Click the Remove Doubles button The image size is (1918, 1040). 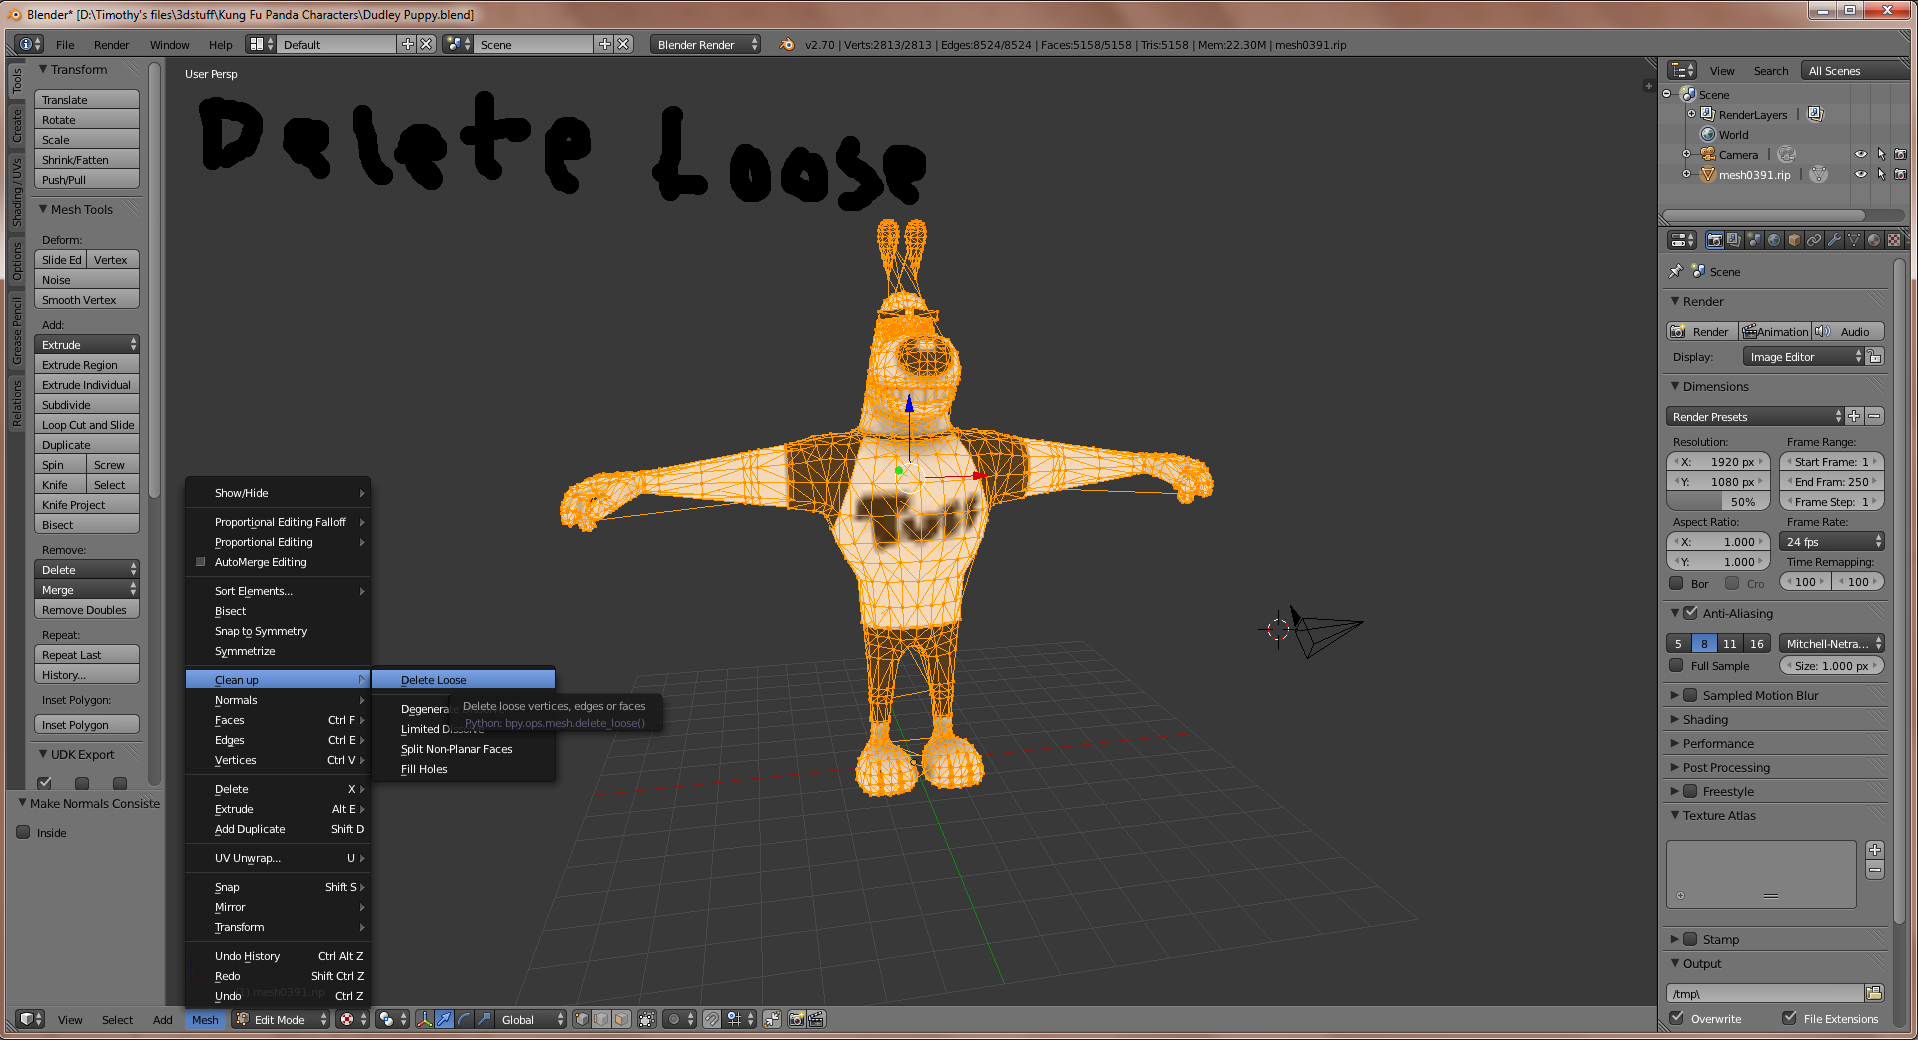[x=87, y=610]
